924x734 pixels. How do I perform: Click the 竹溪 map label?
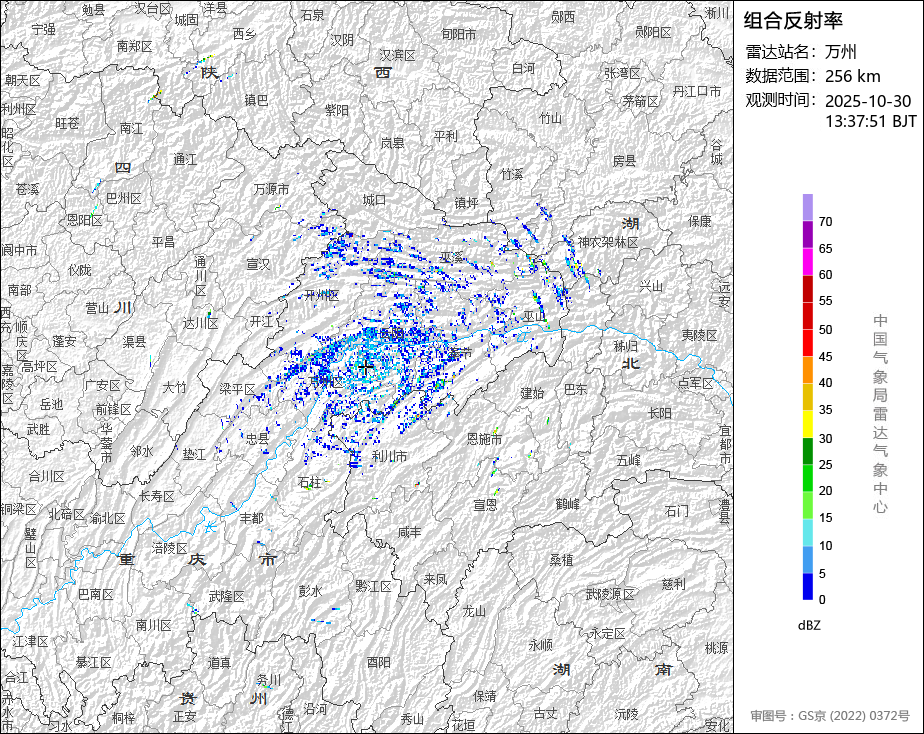point(512,175)
